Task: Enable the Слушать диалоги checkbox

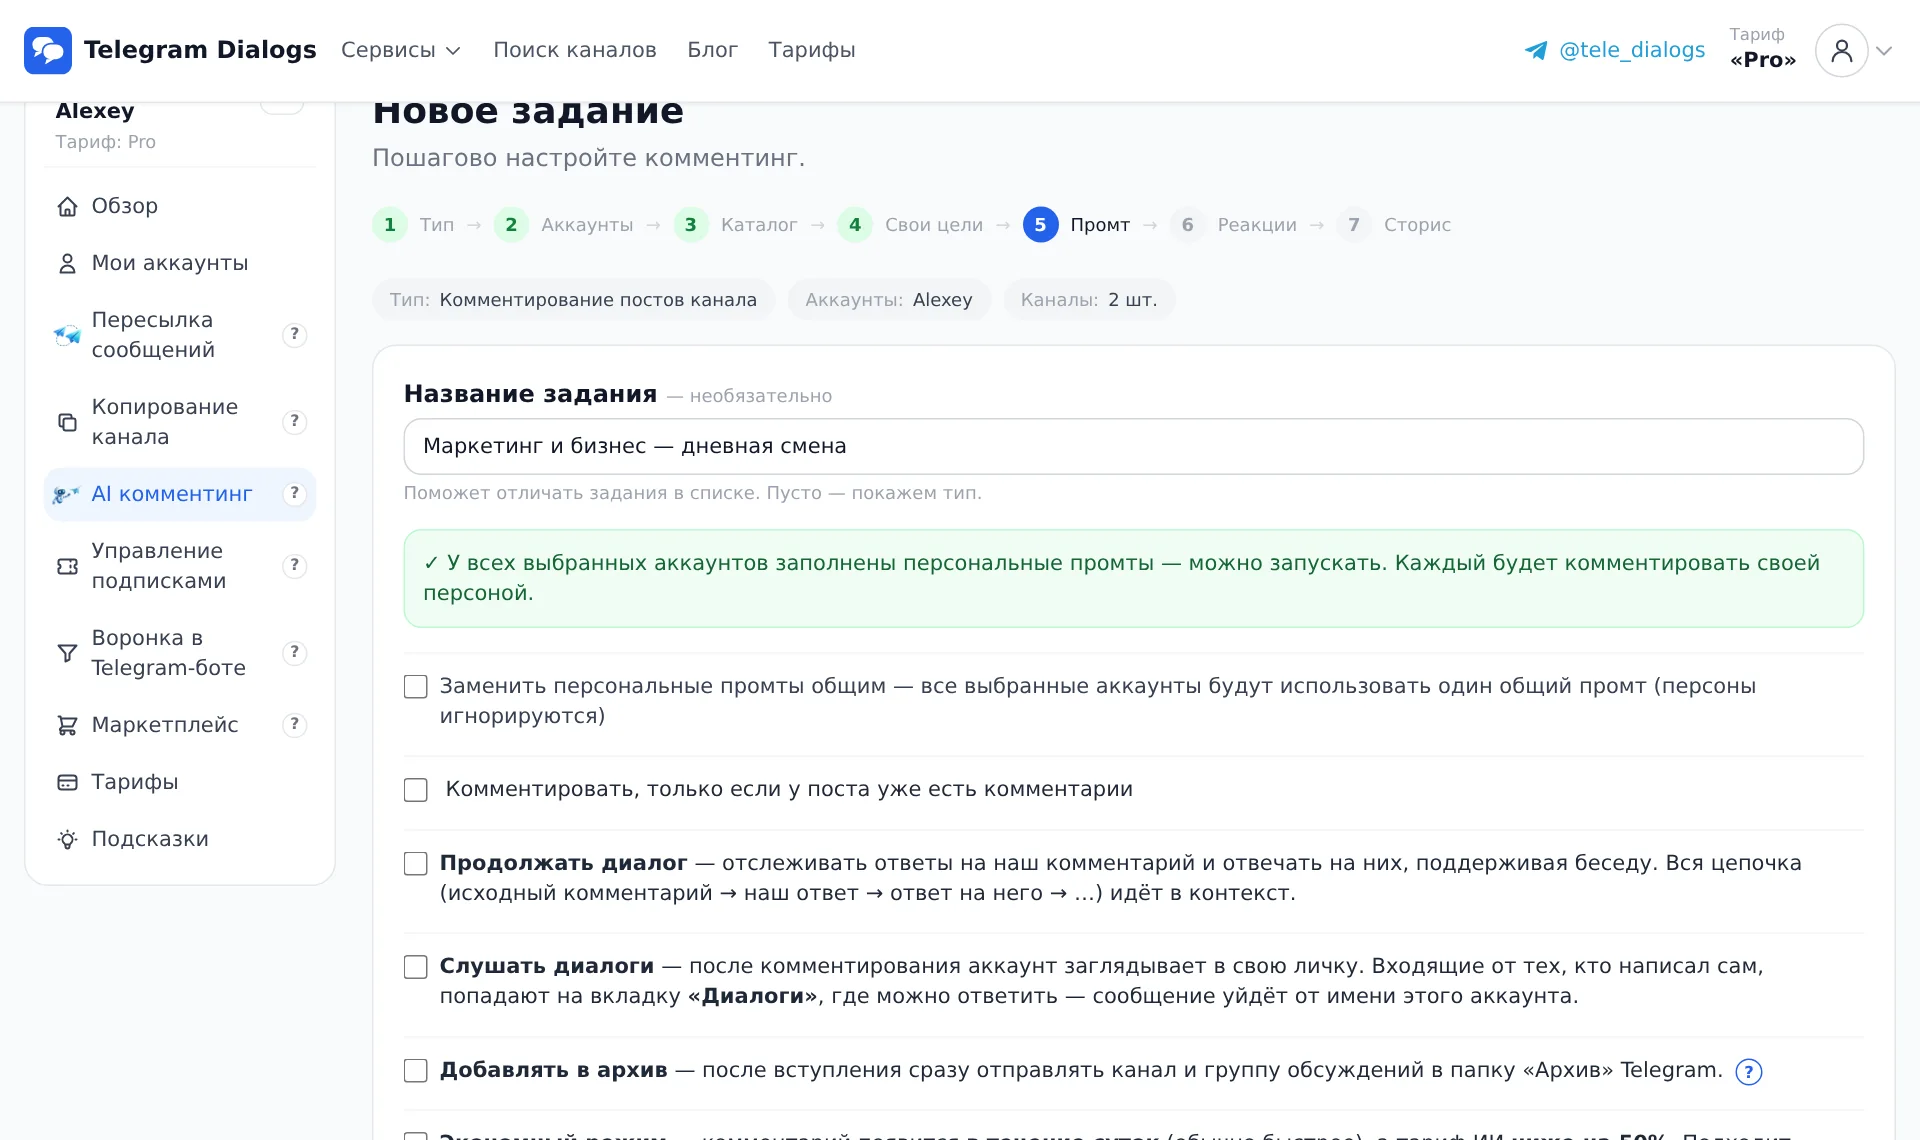Action: tap(416, 967)
